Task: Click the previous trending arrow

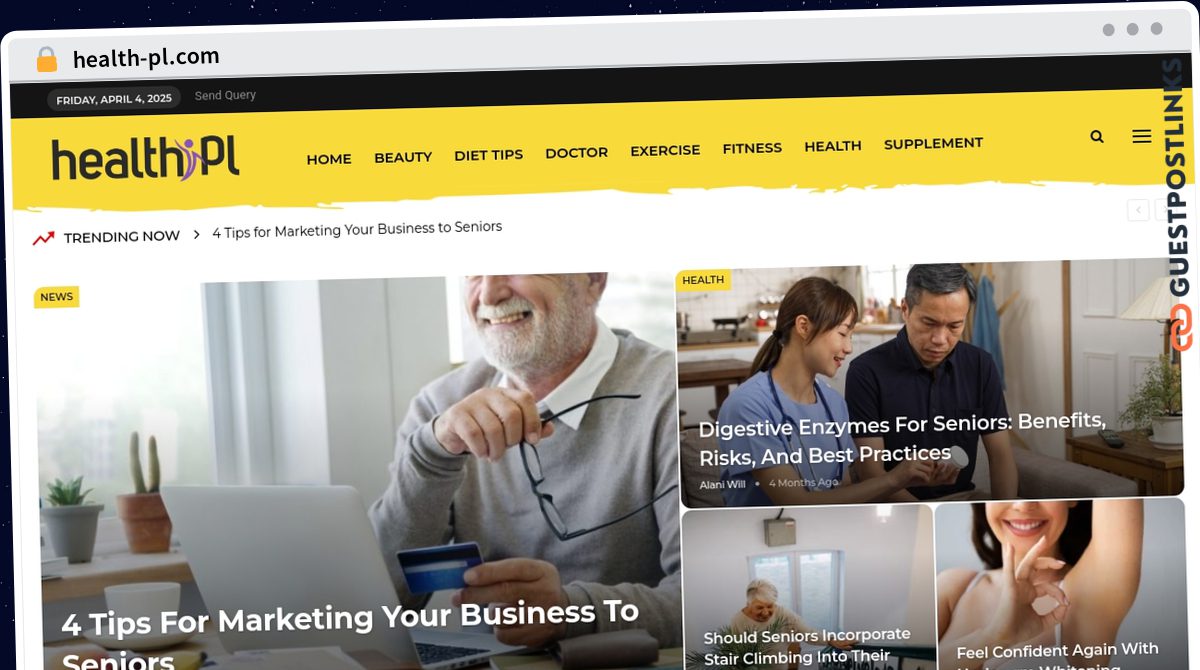Action: click(1138, 210)
